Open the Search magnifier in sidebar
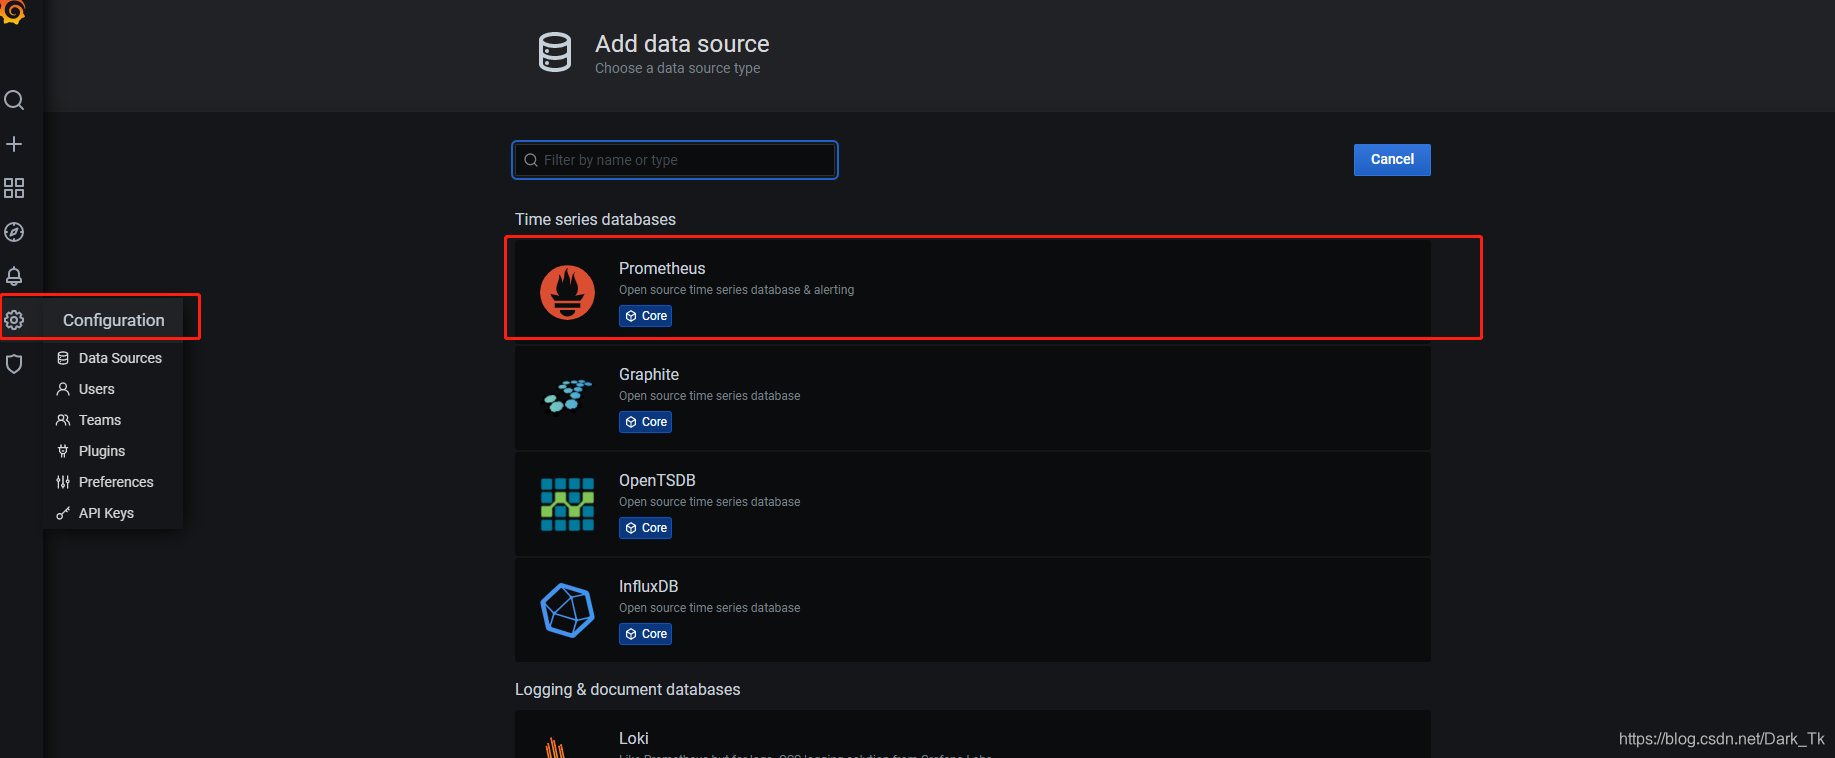 click(x=14, y=100)
